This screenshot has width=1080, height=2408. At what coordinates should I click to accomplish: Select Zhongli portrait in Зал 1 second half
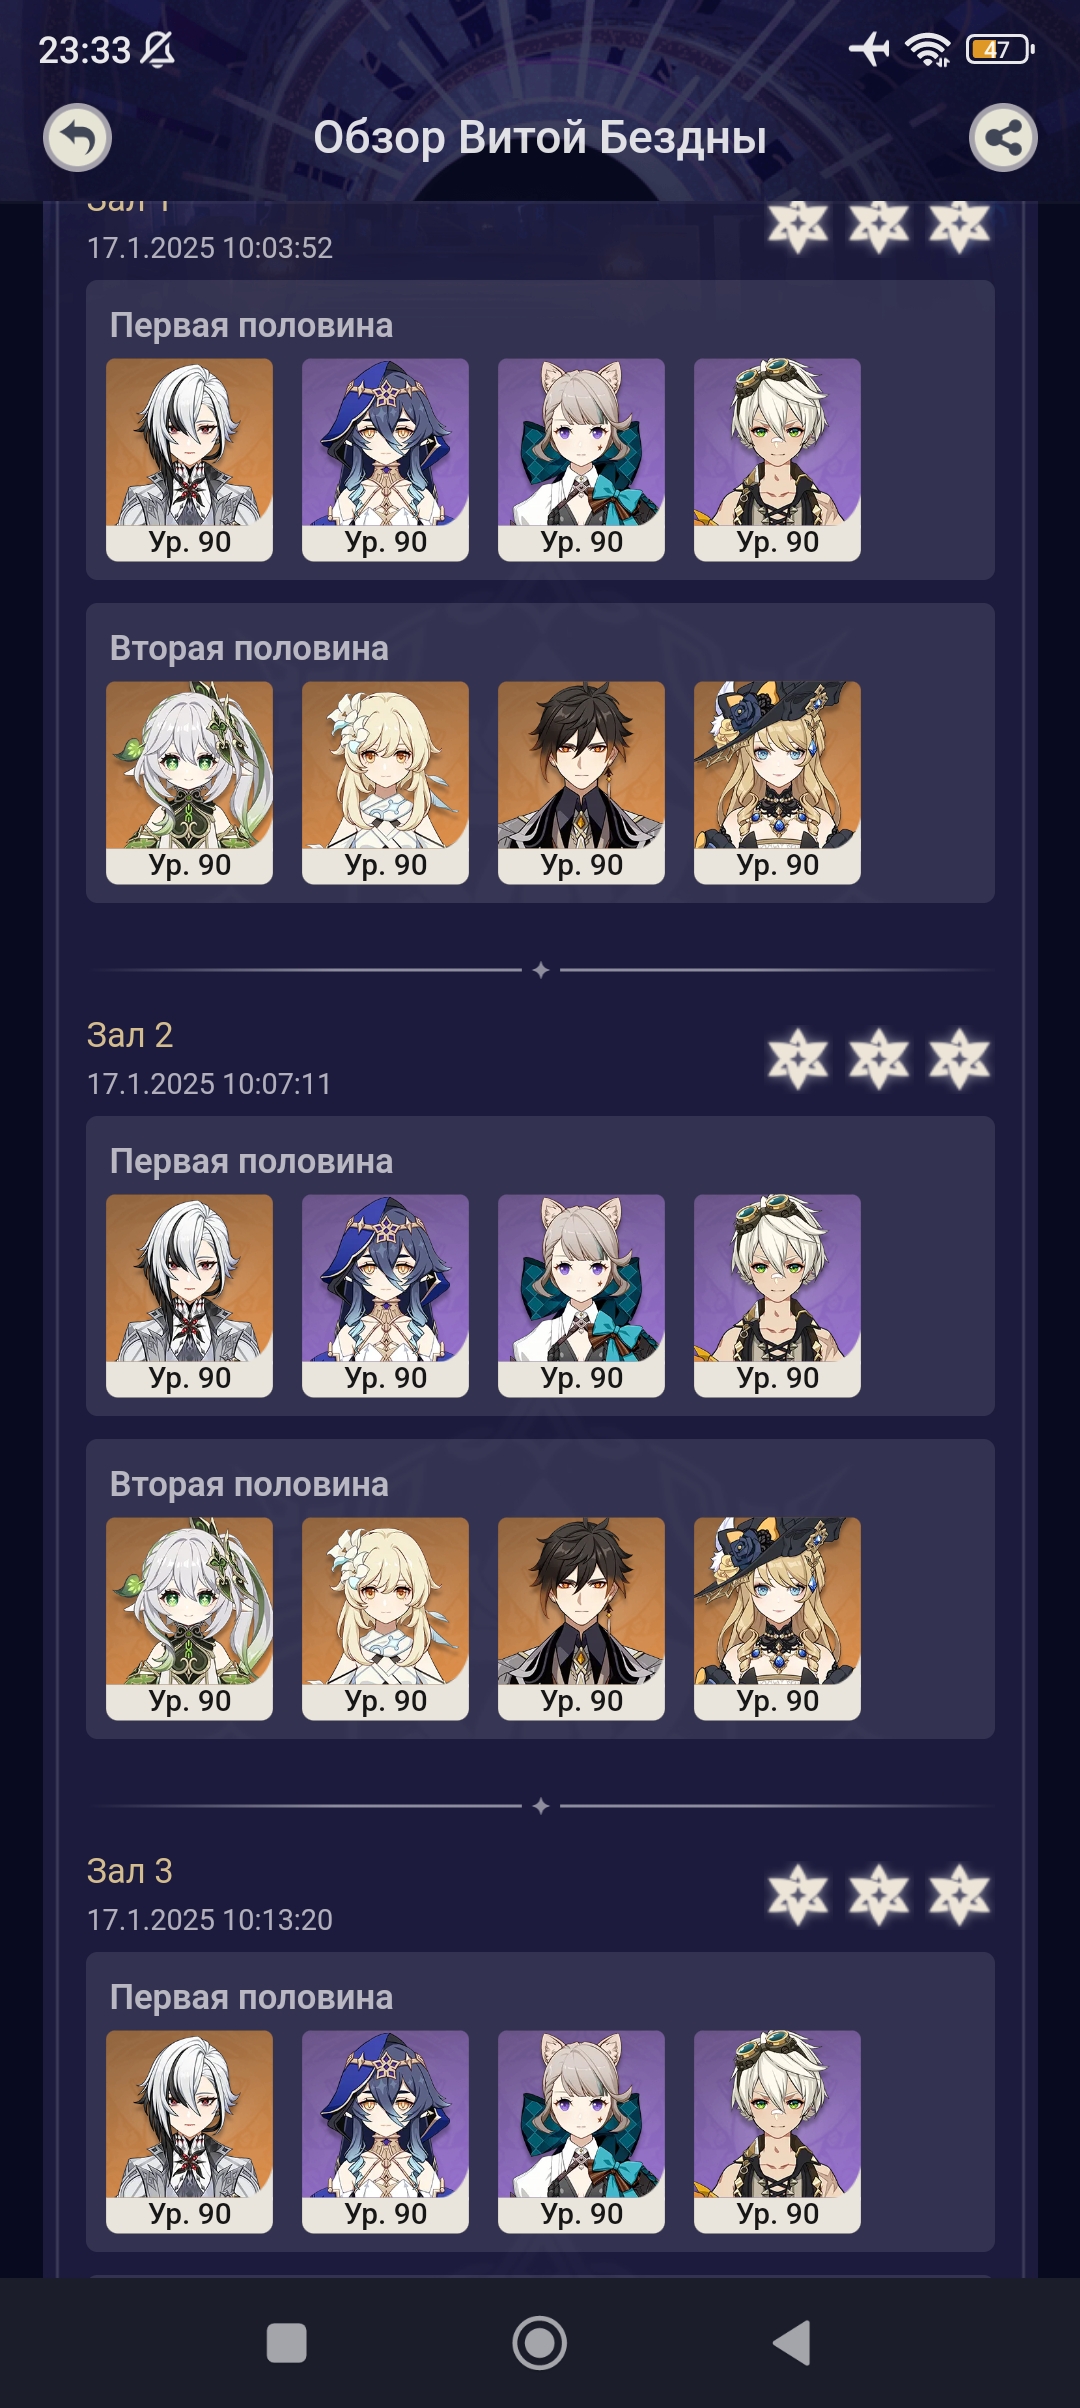tap(581, 783)
